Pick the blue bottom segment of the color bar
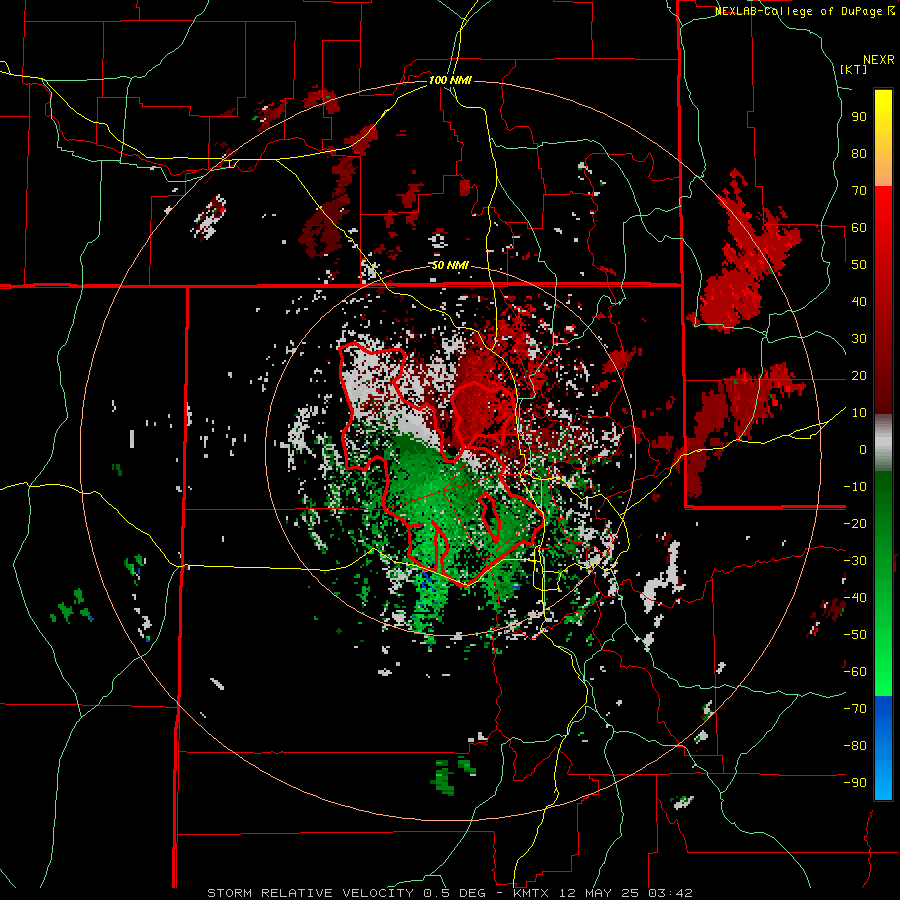Image resolution: width=900 pixels, height=900 pixels. [883, 748]
